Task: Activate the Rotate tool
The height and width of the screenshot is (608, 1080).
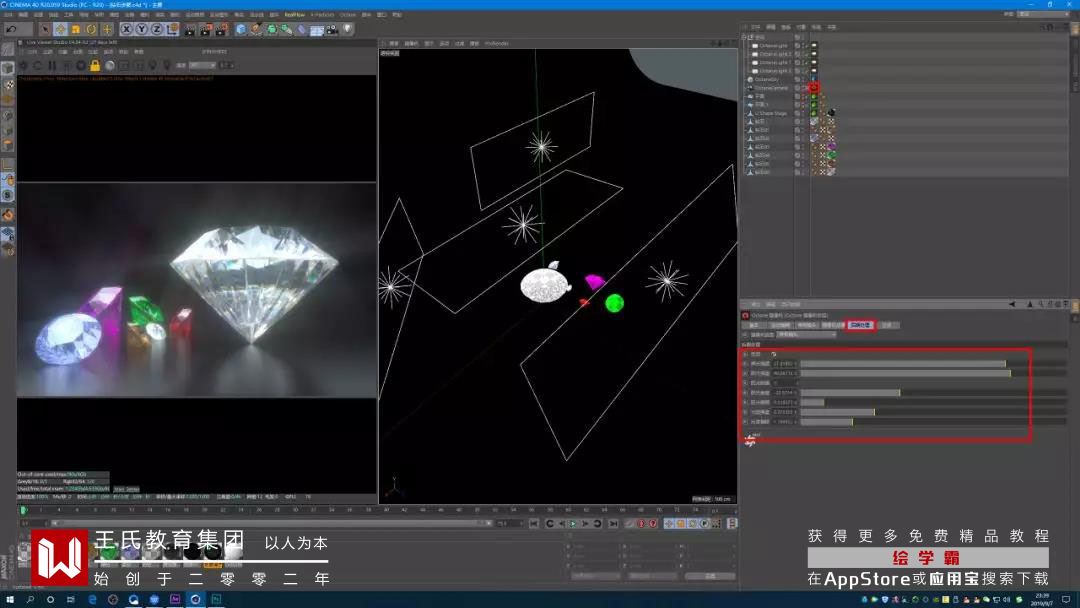Action: [91, 30]
